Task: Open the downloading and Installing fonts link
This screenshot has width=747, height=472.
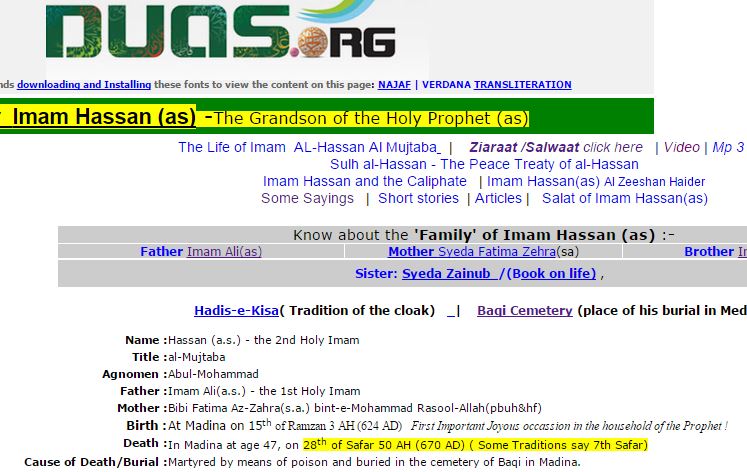Action: [x=84, y=85]
